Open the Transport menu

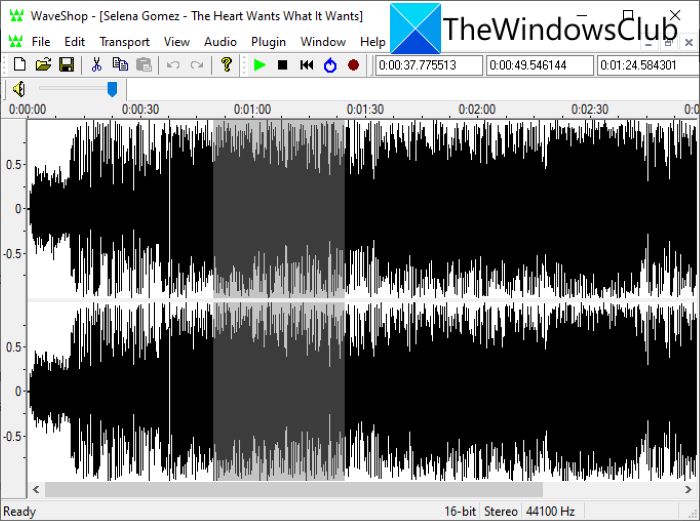125,42
